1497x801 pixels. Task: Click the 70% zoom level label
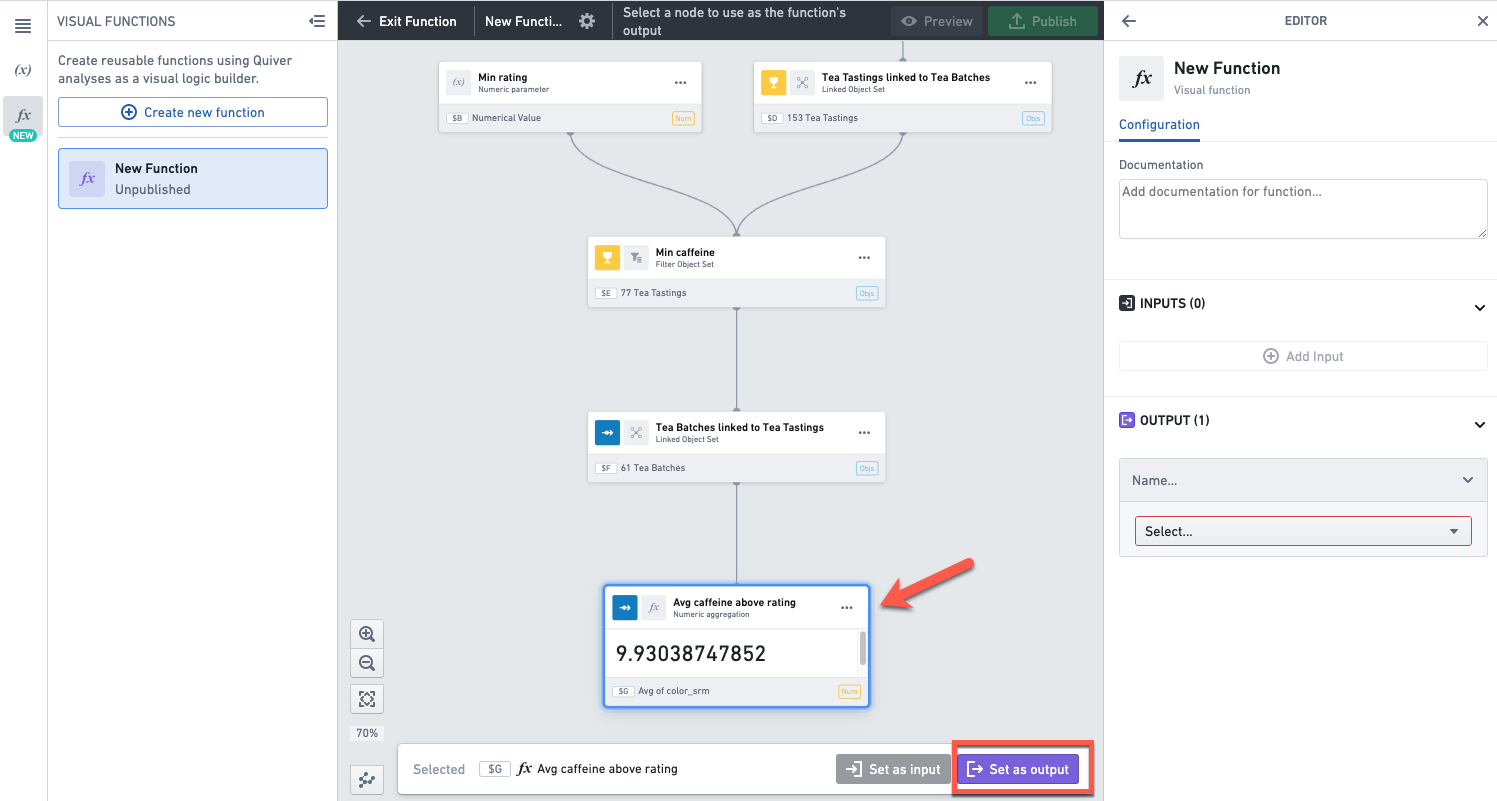pyautogui.click(x=367, y=733)
